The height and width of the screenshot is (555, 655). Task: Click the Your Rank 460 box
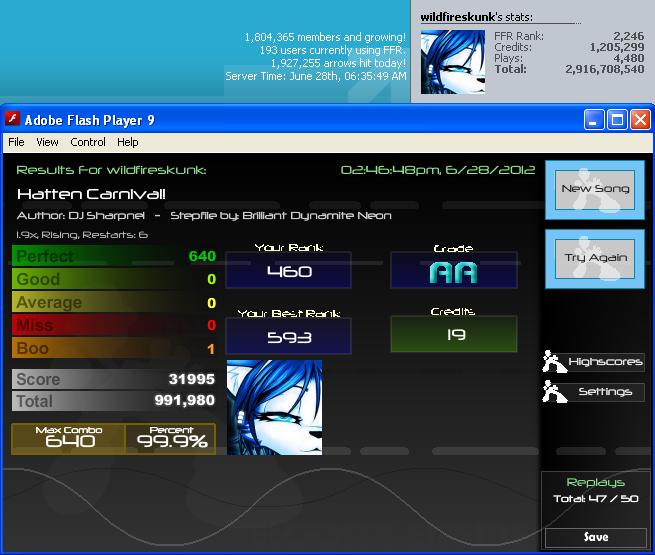click(x=288, y=270)
